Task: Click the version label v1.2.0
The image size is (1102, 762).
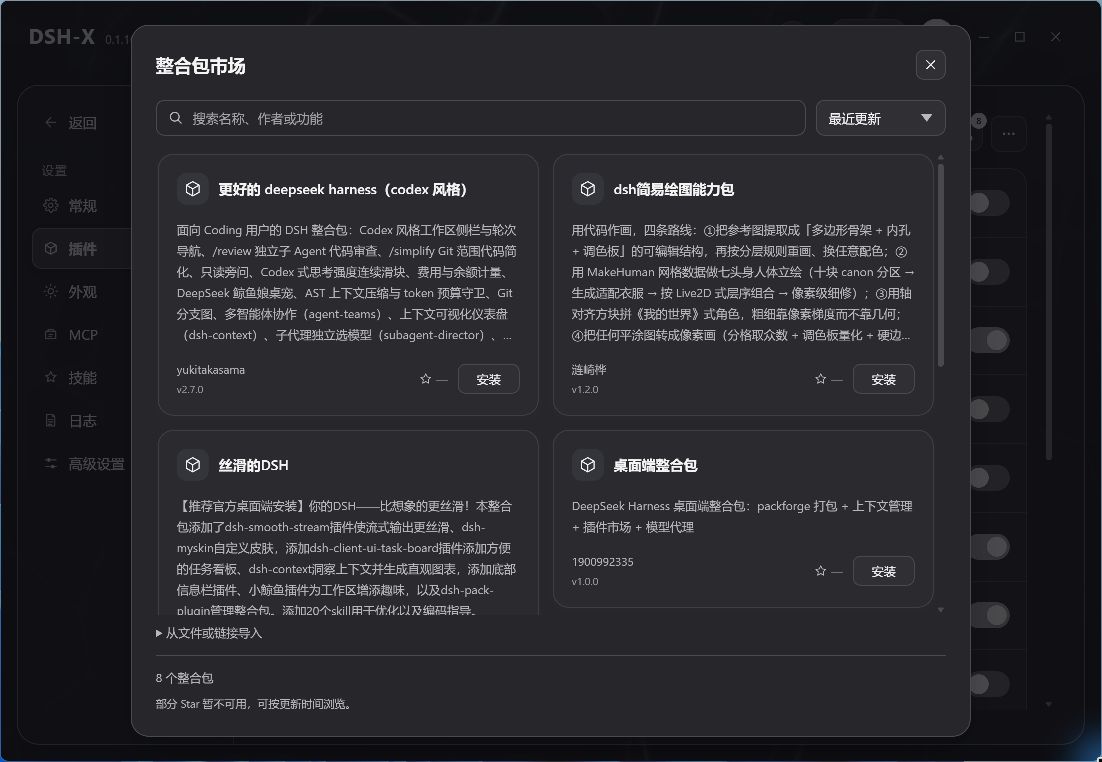Action: 585,389
